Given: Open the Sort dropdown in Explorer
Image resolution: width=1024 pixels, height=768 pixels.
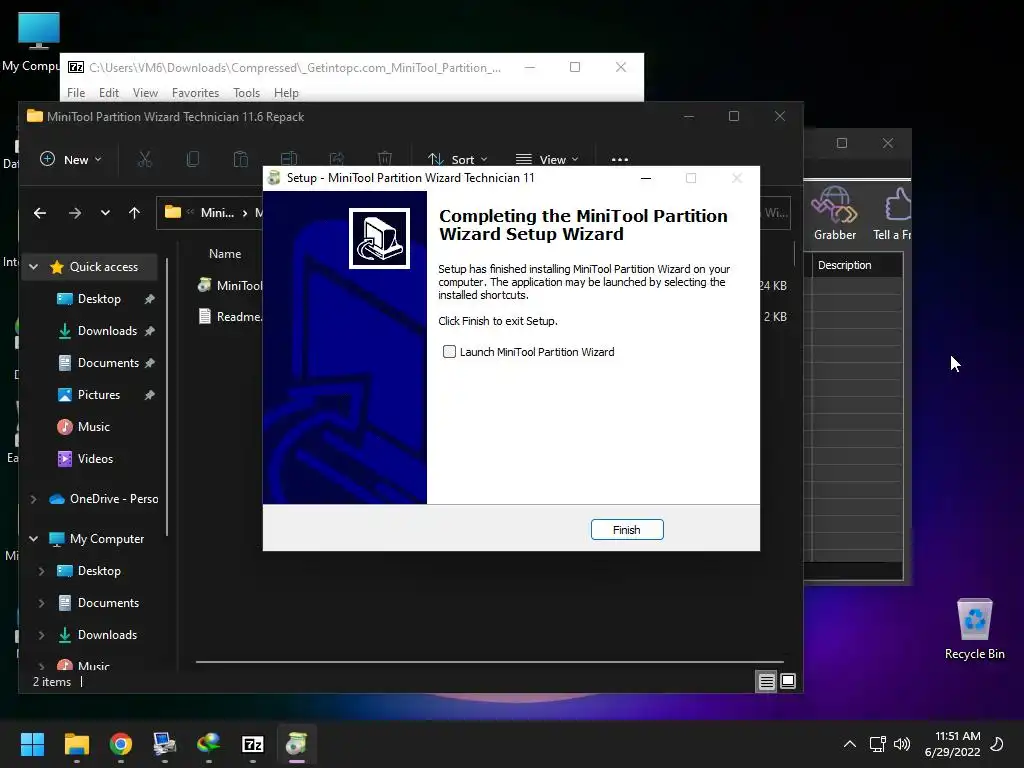Looking at the screenshot, I should pyautogui.click(x=457, y=159).
